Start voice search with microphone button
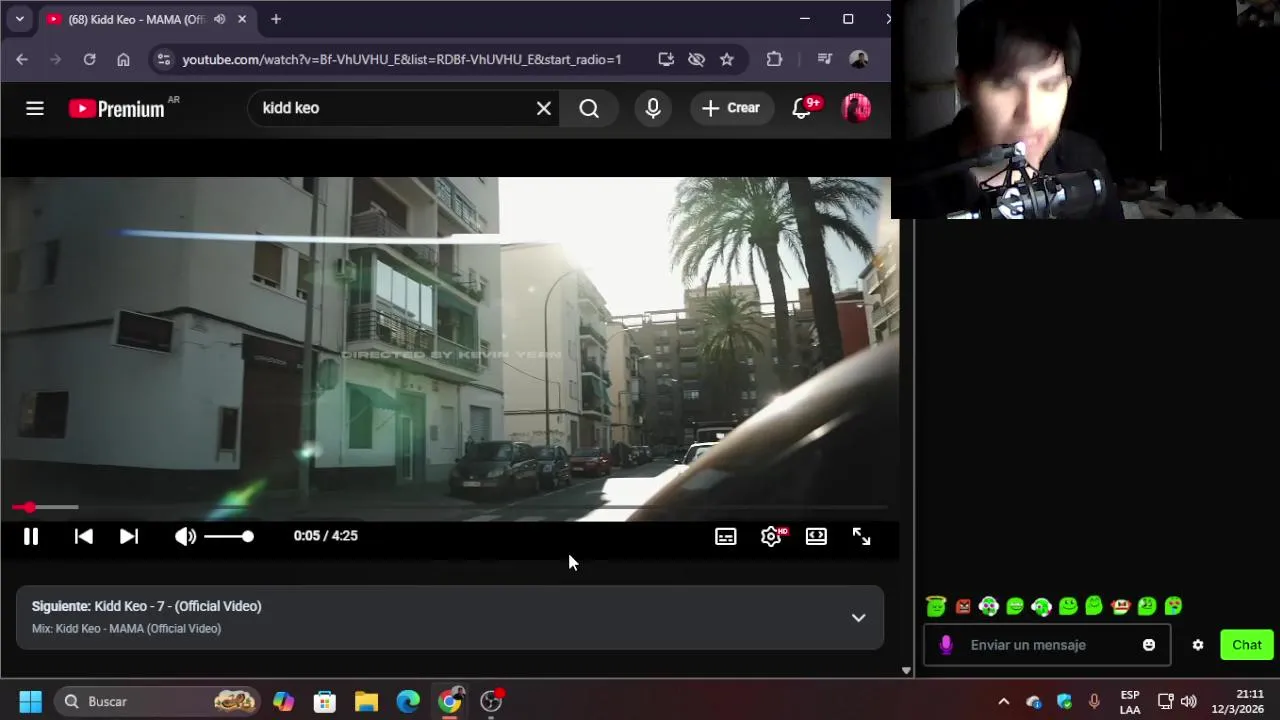The height and width of the screenshot is (720, 1280). pos(653,108)
